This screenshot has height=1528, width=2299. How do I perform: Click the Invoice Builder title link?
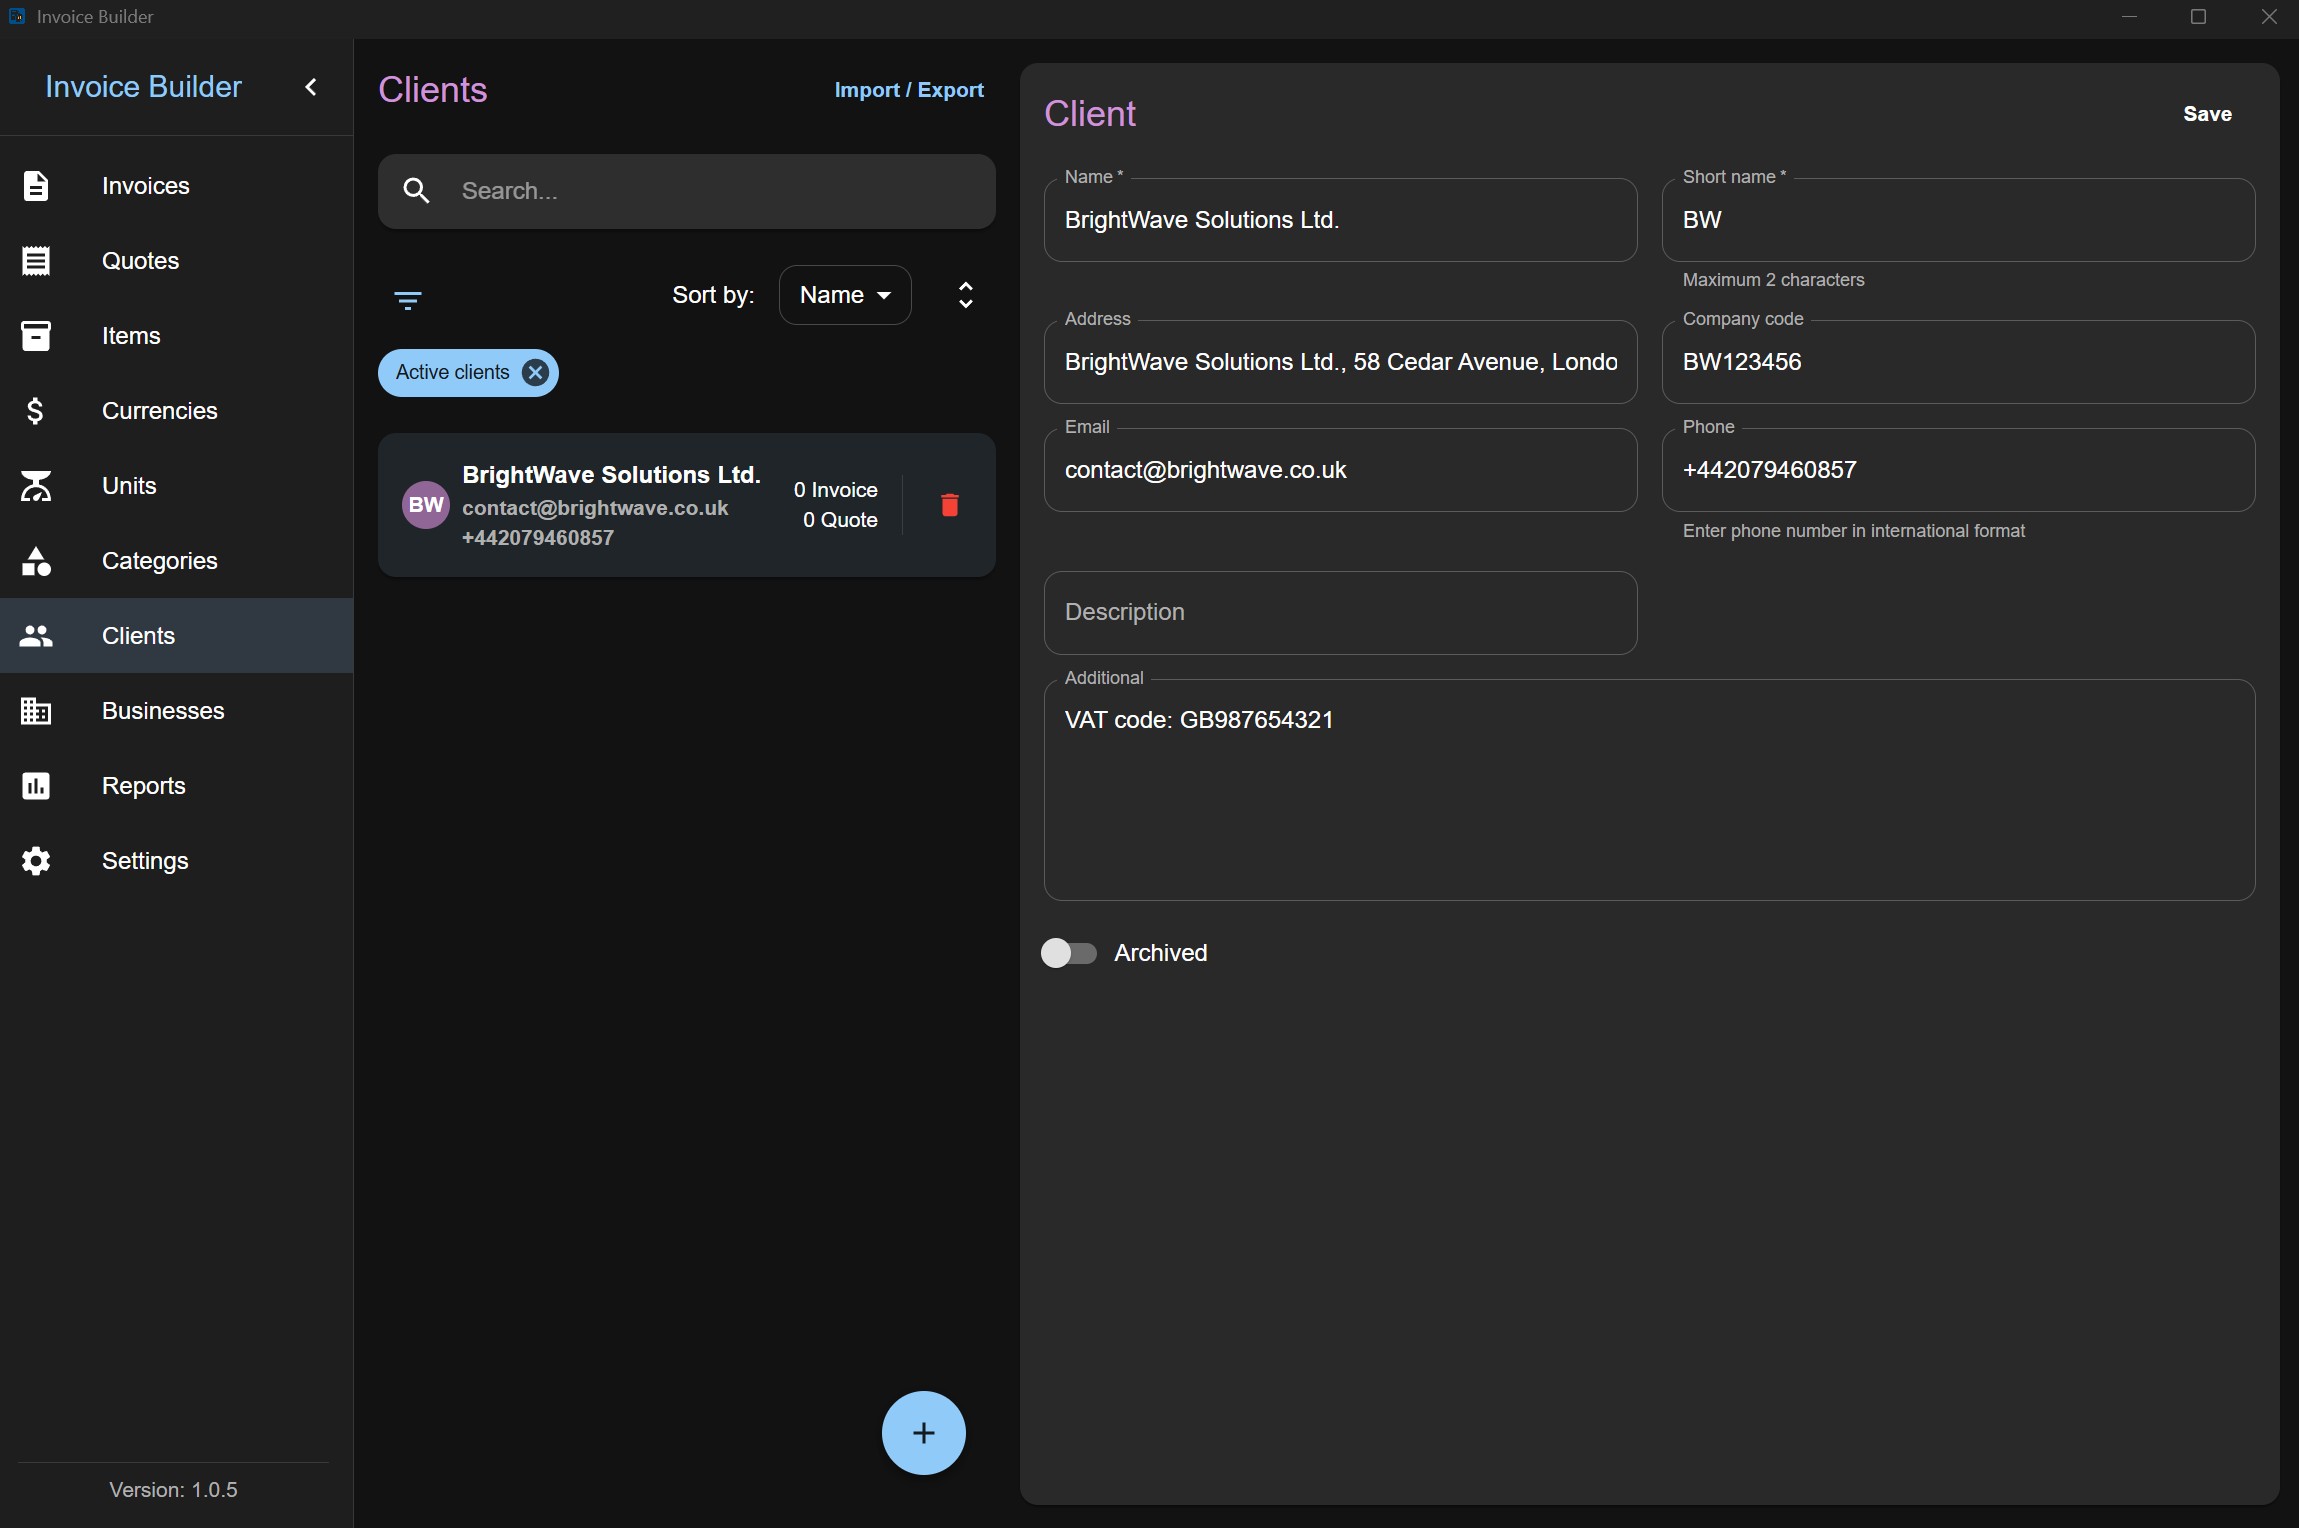pyautogui.click(x=143, y=87)
